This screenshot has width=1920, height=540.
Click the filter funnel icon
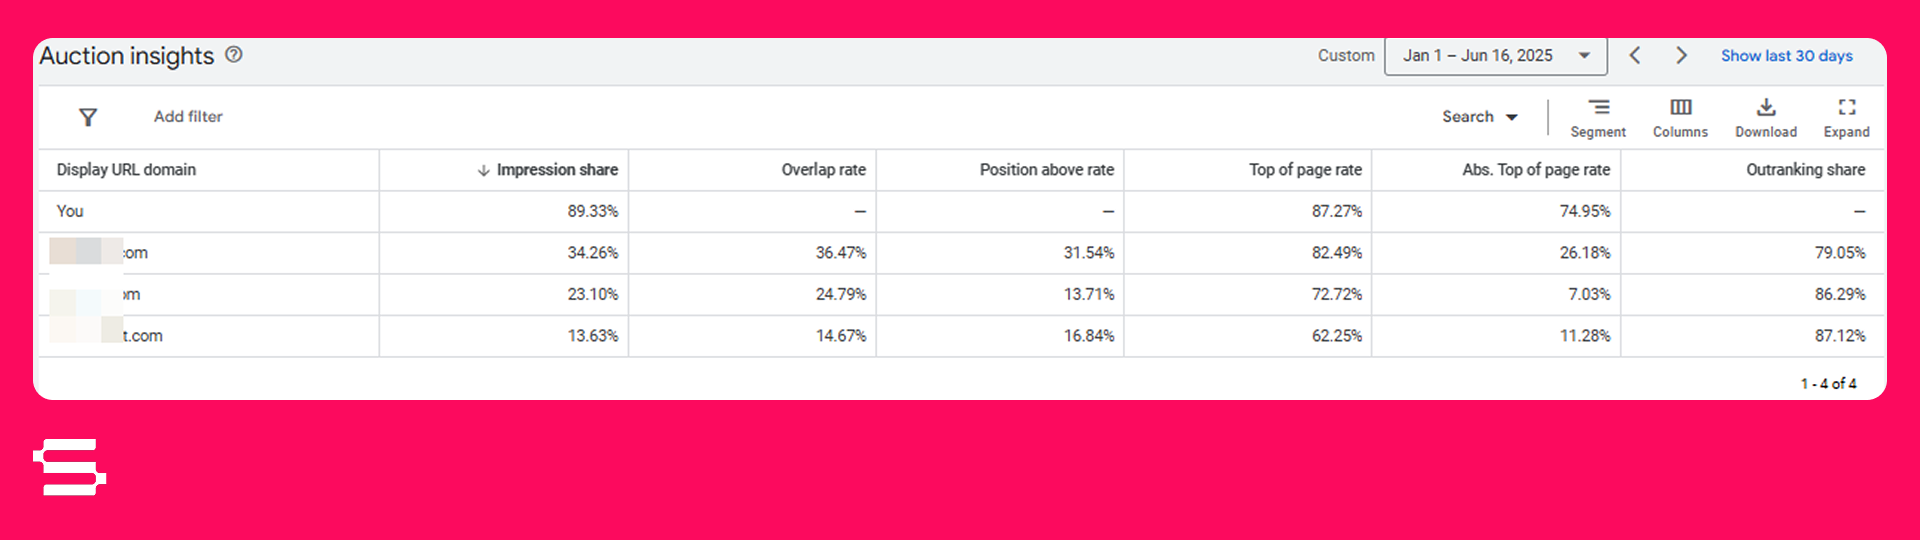coord(88,117)
